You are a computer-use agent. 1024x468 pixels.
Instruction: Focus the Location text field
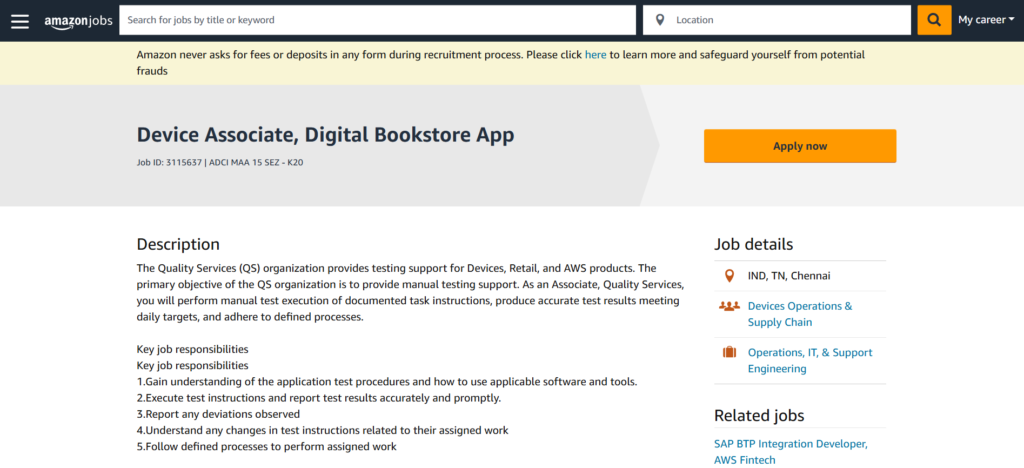pos(788,20)
